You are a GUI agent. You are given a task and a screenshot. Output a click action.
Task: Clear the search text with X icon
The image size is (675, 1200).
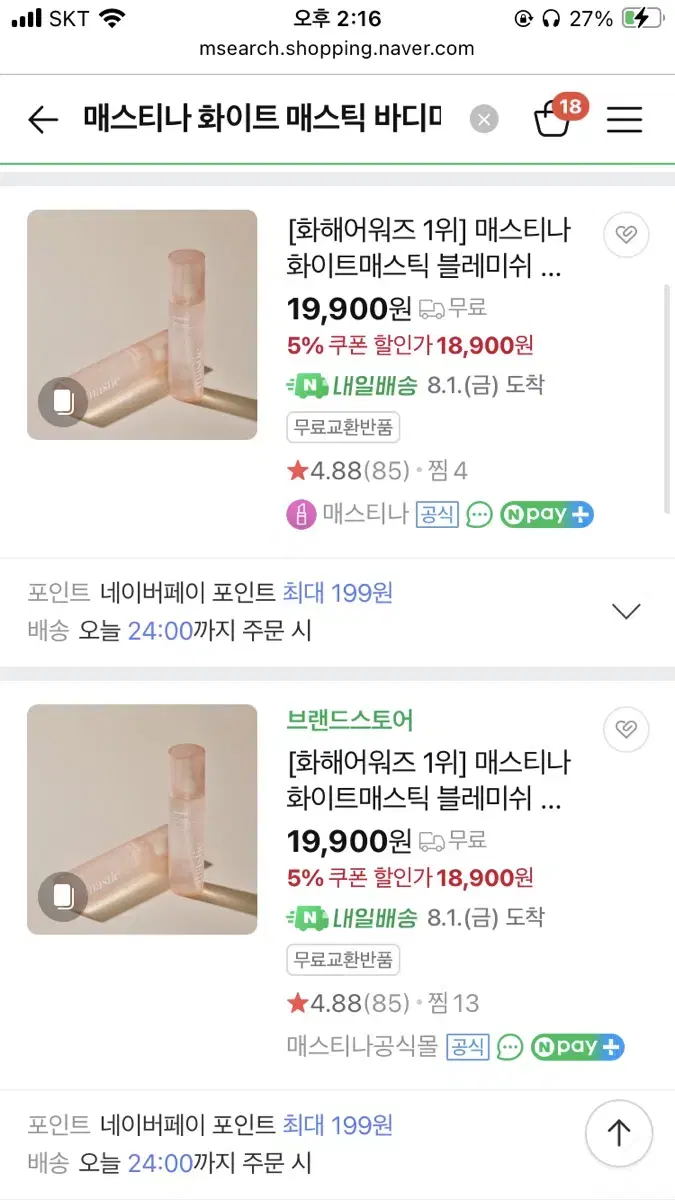point(484,121)
